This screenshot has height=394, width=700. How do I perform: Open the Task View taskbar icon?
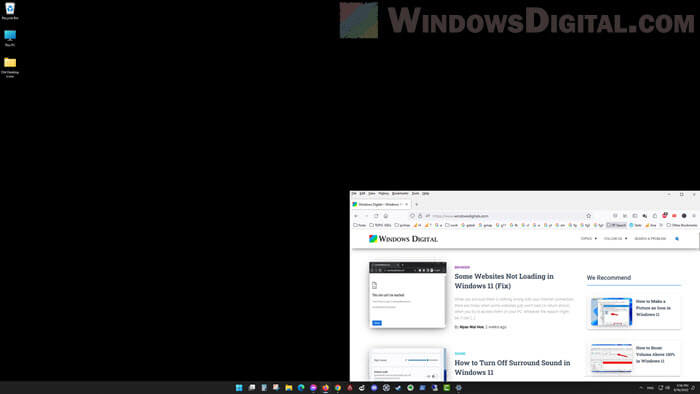[252, 388]
